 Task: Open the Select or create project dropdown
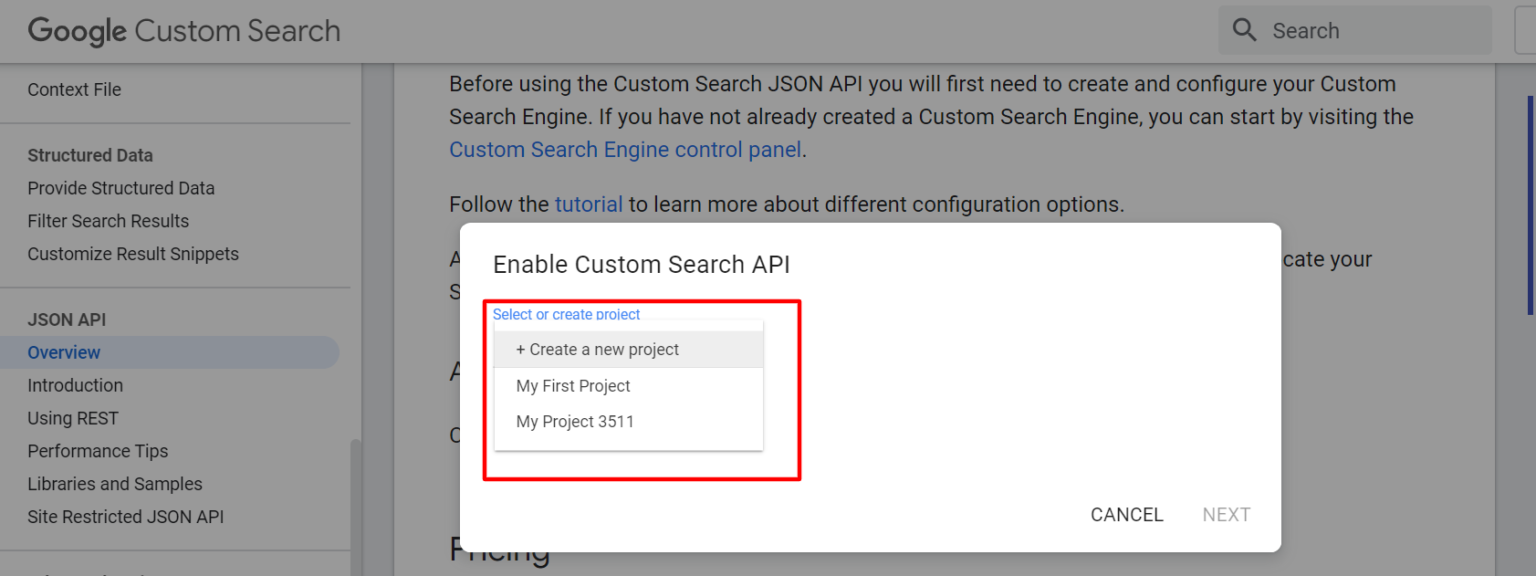point(566,314)
